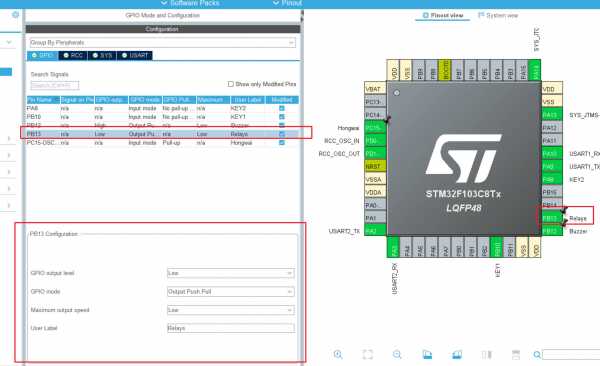600x366 pixels.
Task: Open the Maximum output speed dropdown
Action: pyautogui.click(x=231, y=310)
